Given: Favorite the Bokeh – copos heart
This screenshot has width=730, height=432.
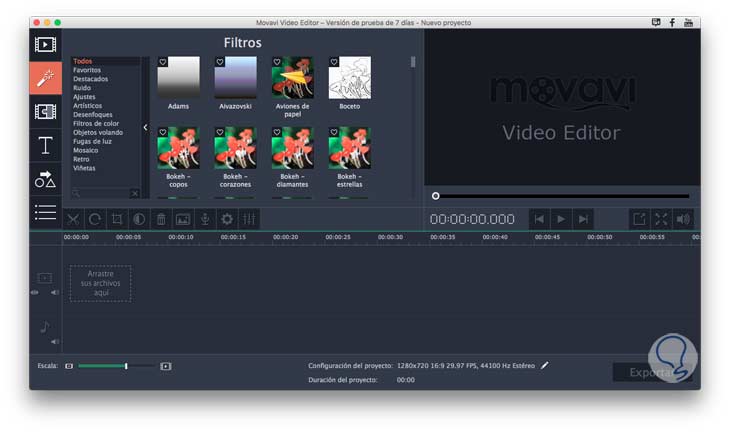Looking at the screenshot, I should pos(162,132).
